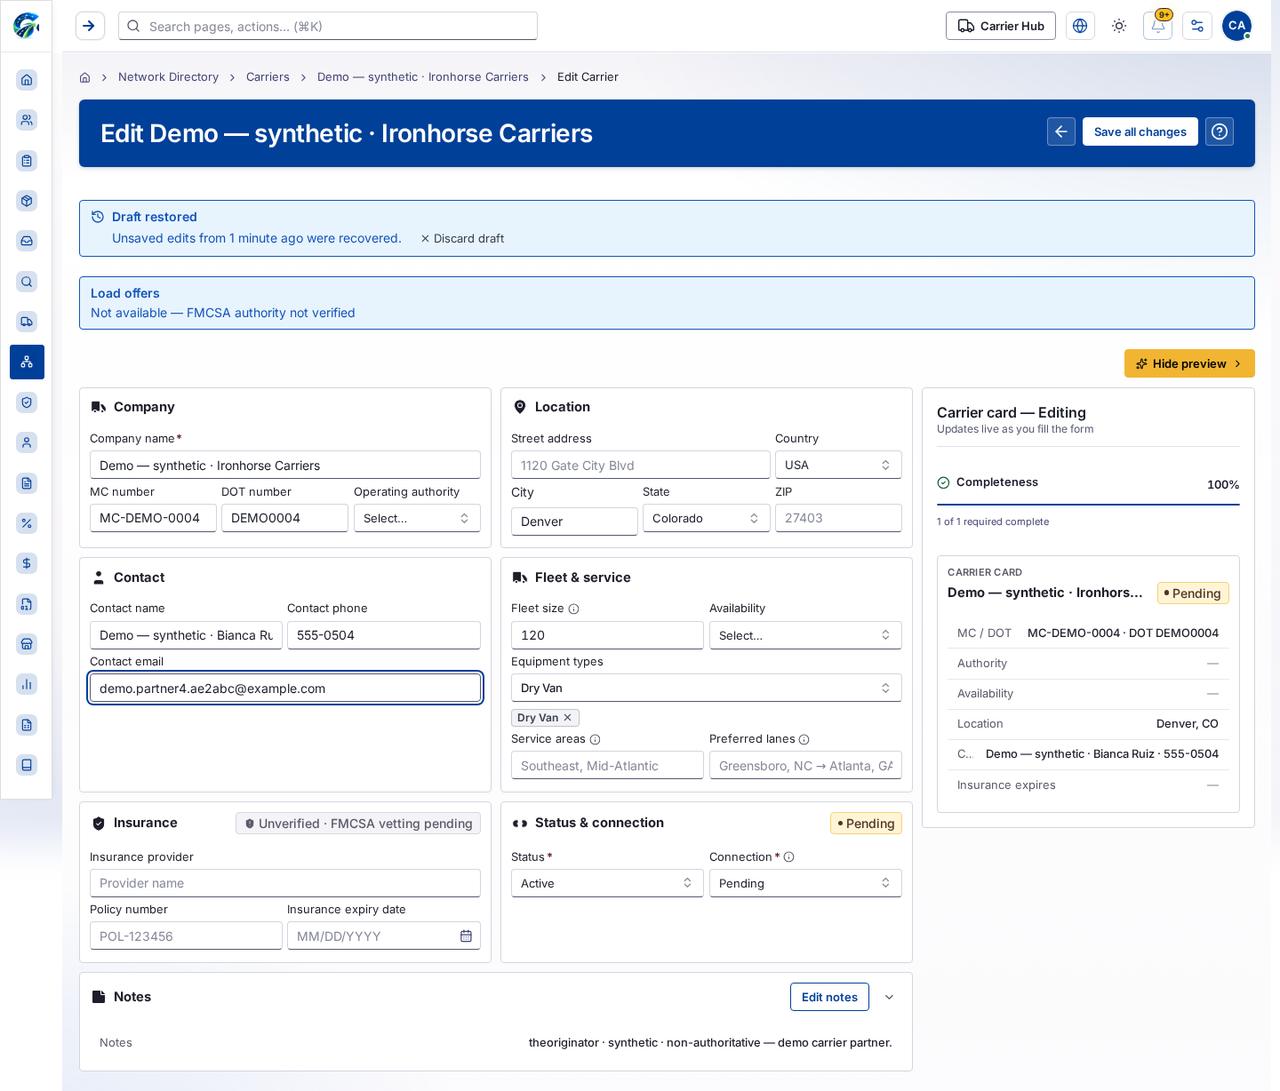Open the home icon in the breadcrumb
This screenshot has height=1091, width=1280.
[x=85, y=77]
